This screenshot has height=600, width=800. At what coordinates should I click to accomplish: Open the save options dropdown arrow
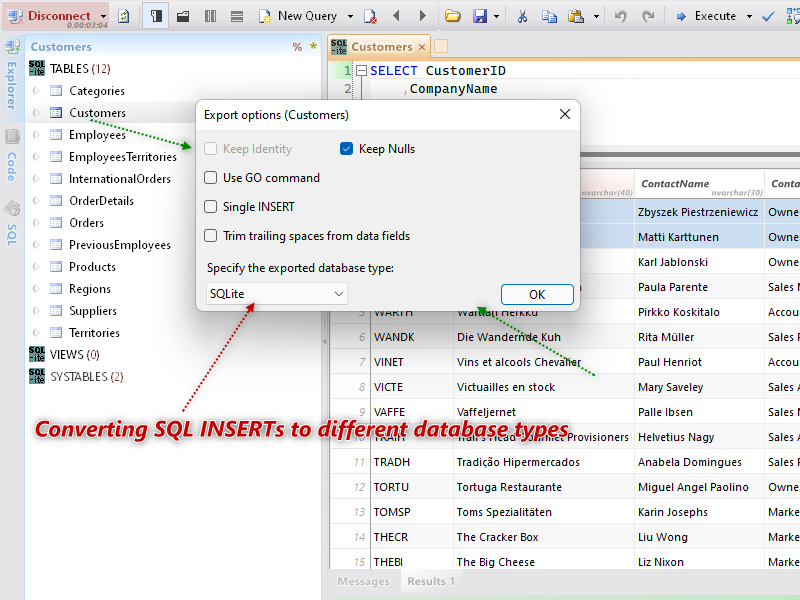(x=496, y=16)
